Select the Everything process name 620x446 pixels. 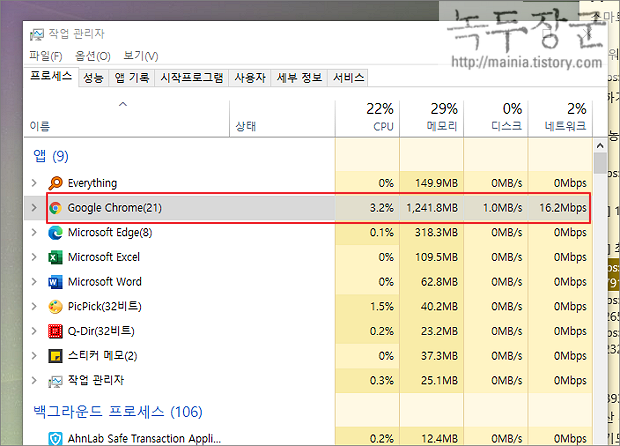tap(93, 183)
